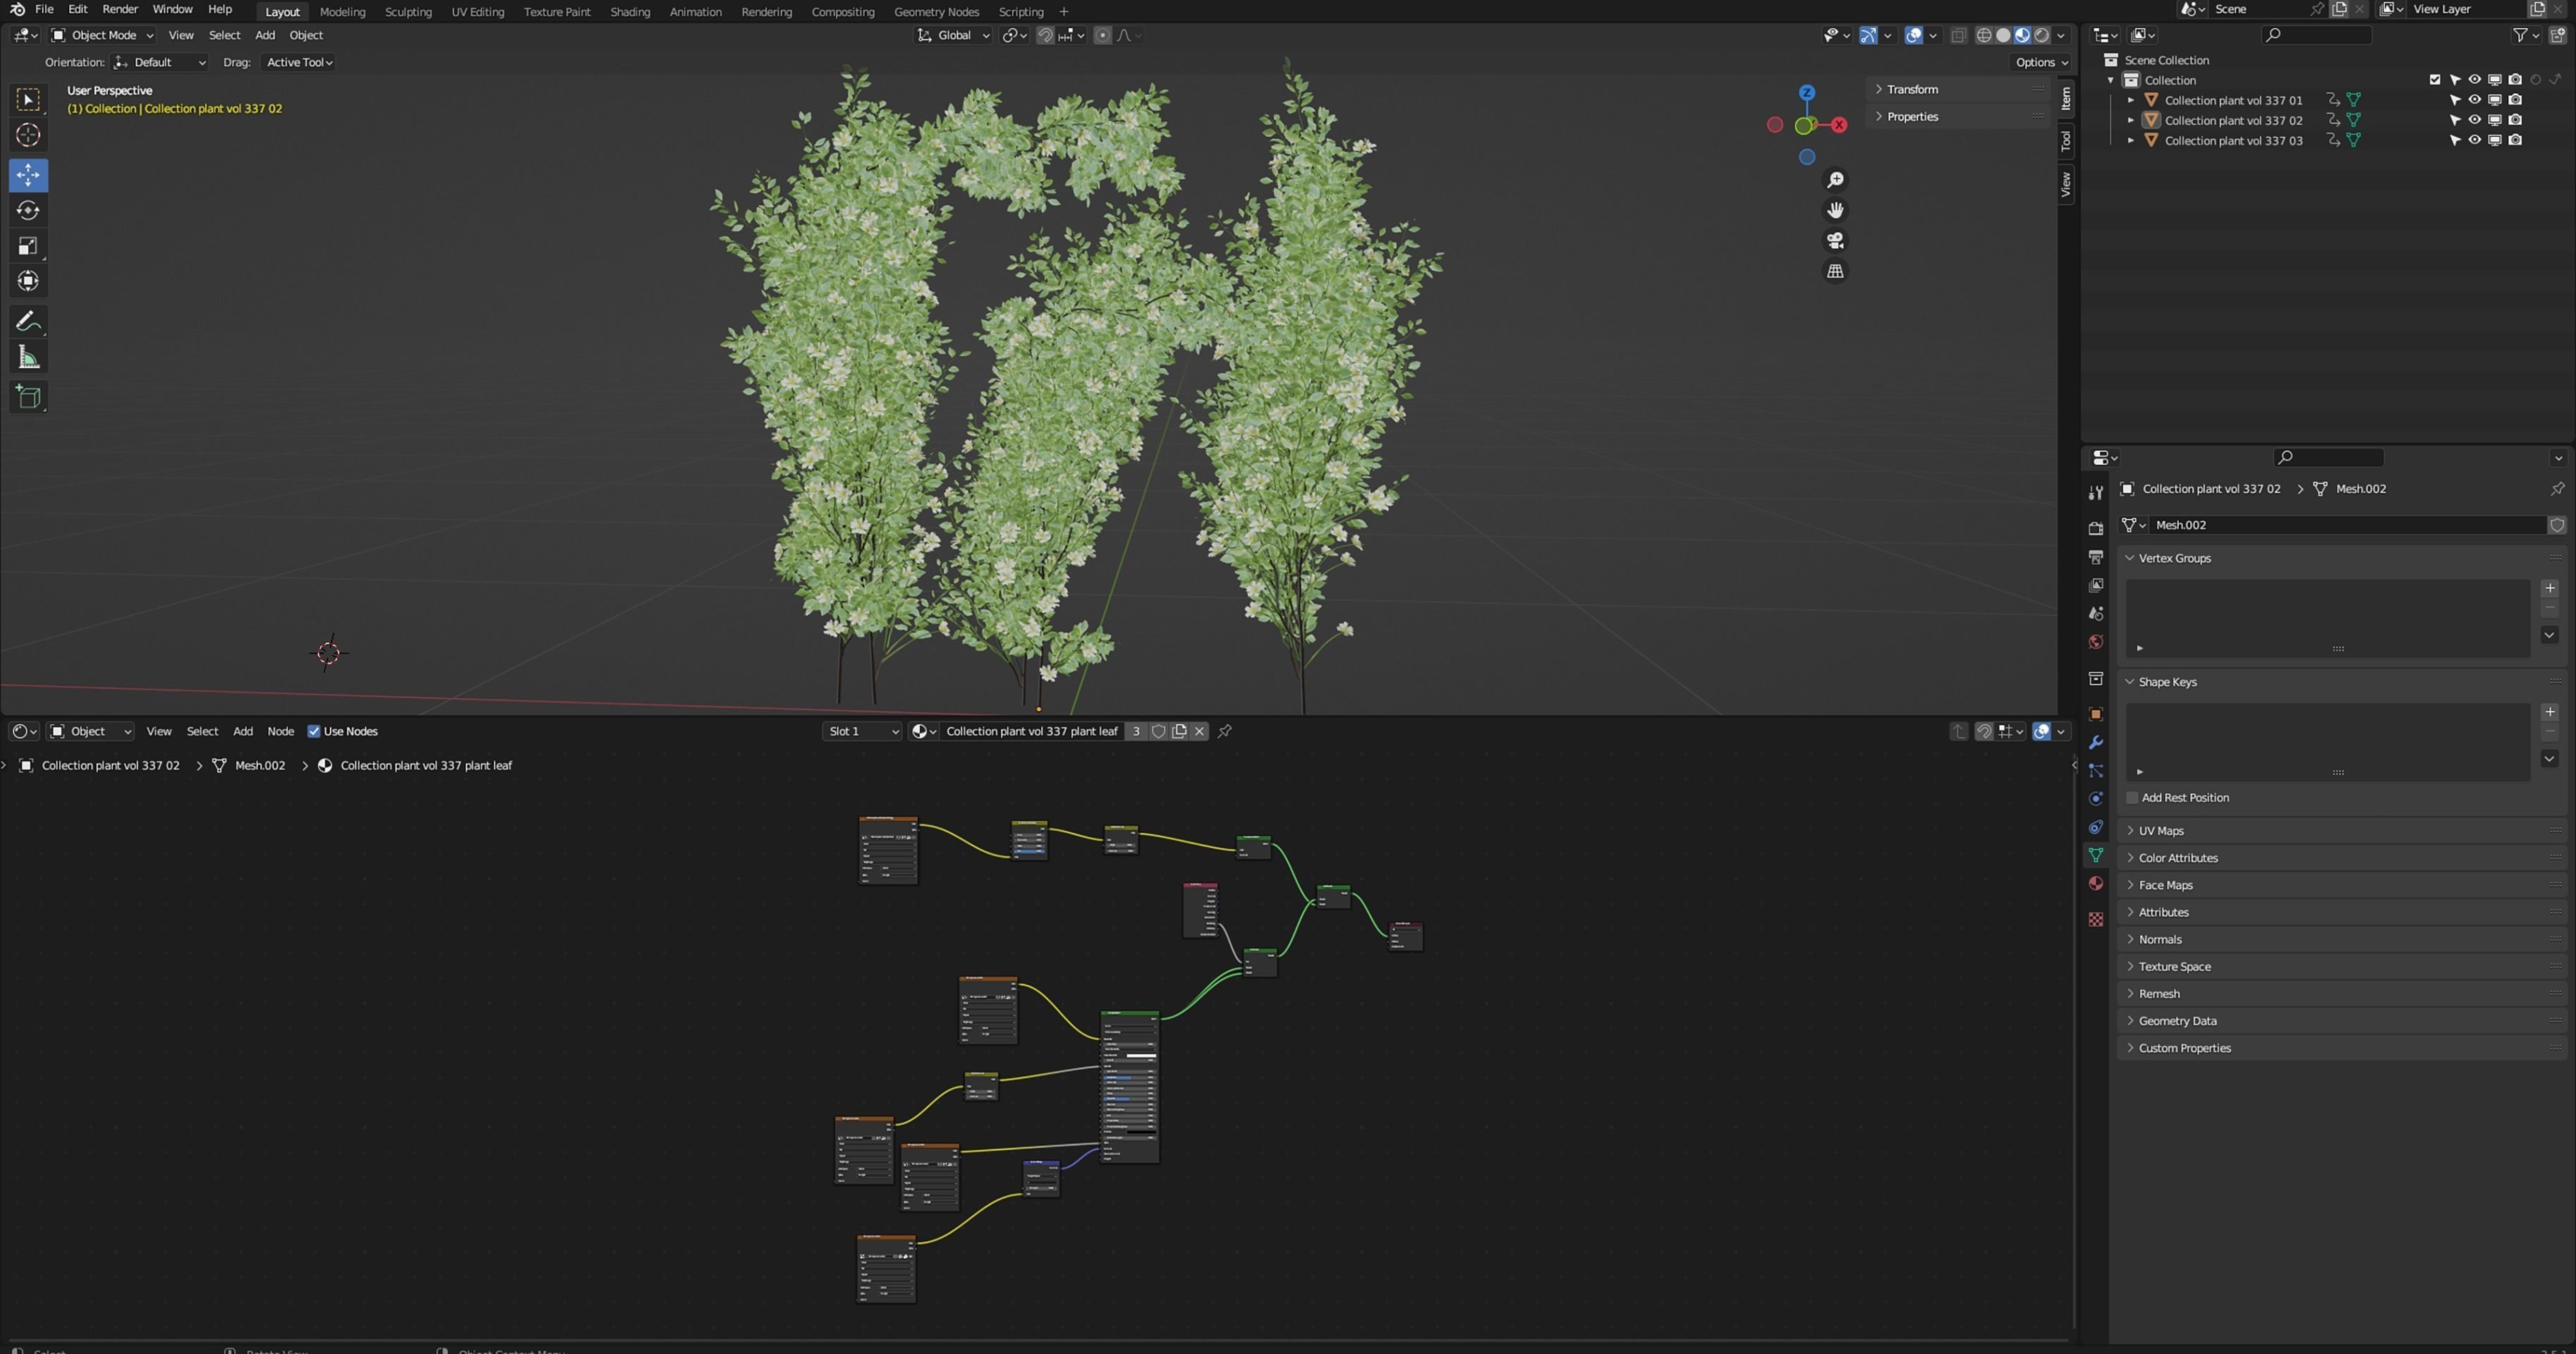This screenshot has height=1354, width=2576.
Task: Expand the UV Maps panel
Action: point(2160,831)
